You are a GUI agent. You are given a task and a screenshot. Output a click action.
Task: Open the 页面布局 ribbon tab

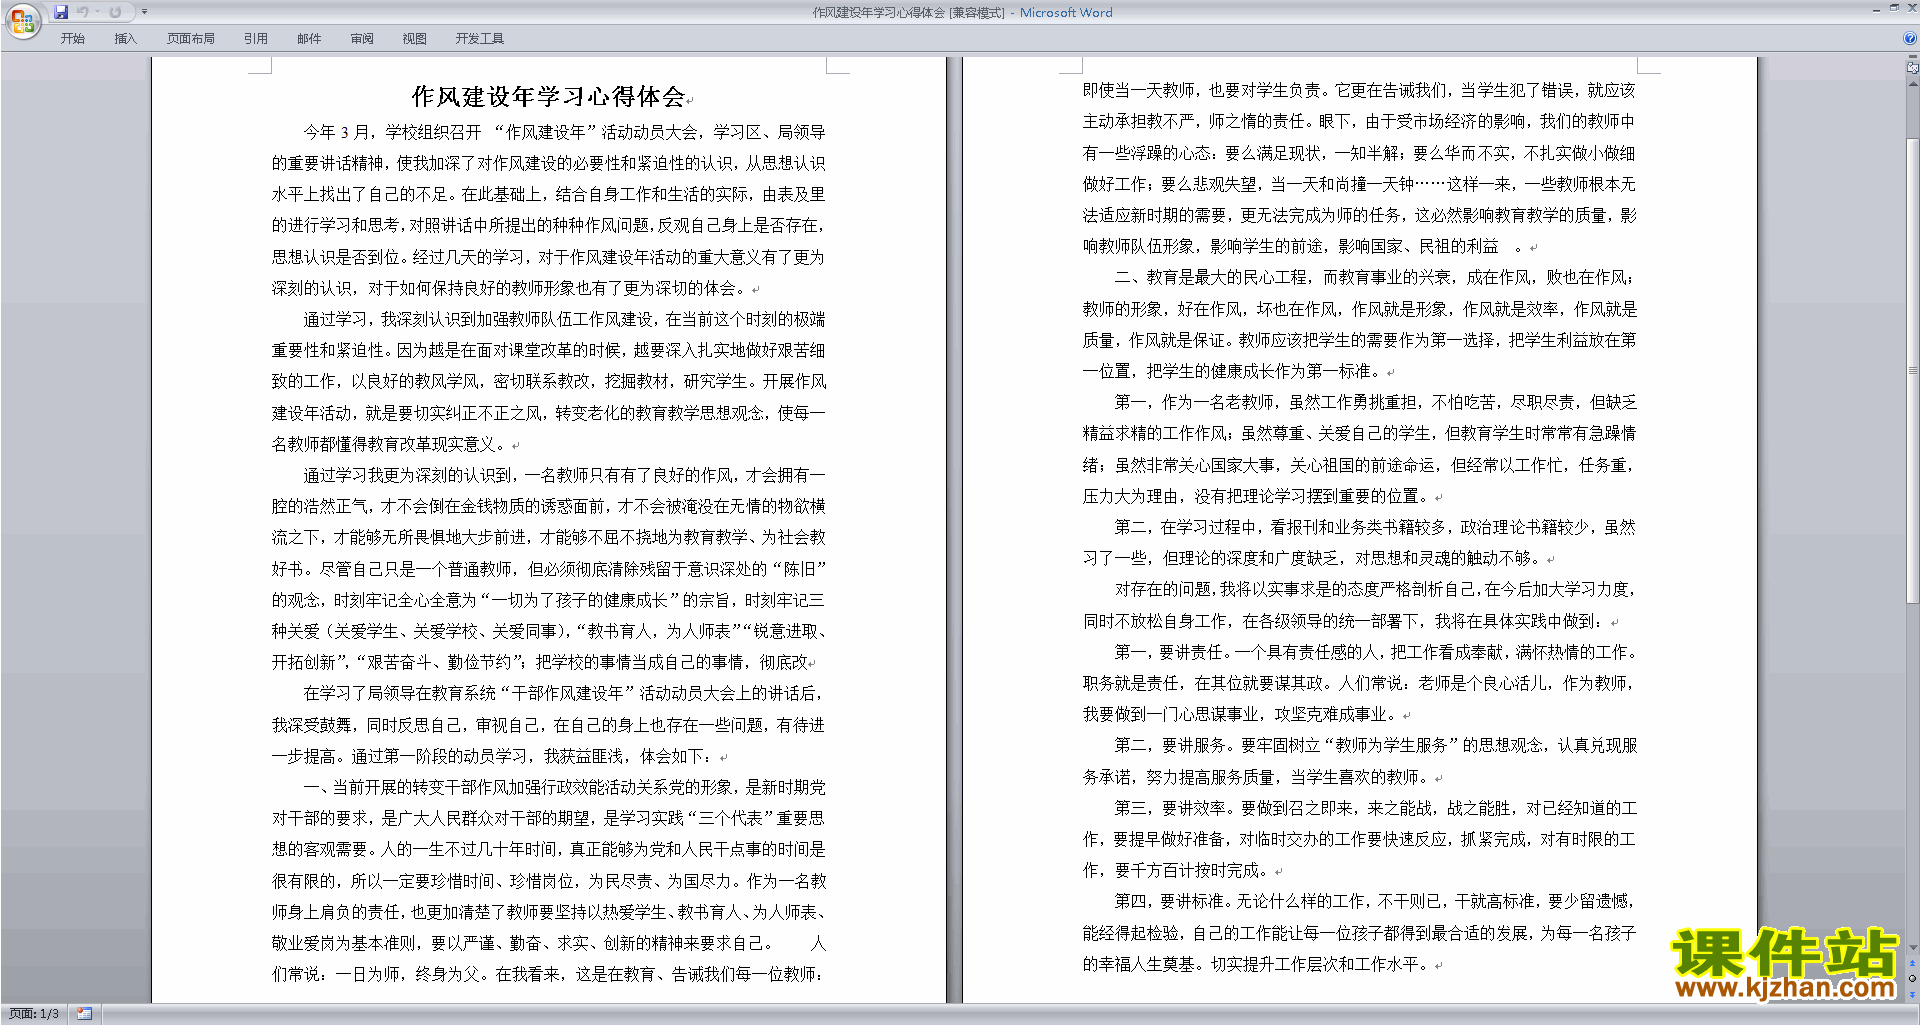pos(191,39)
